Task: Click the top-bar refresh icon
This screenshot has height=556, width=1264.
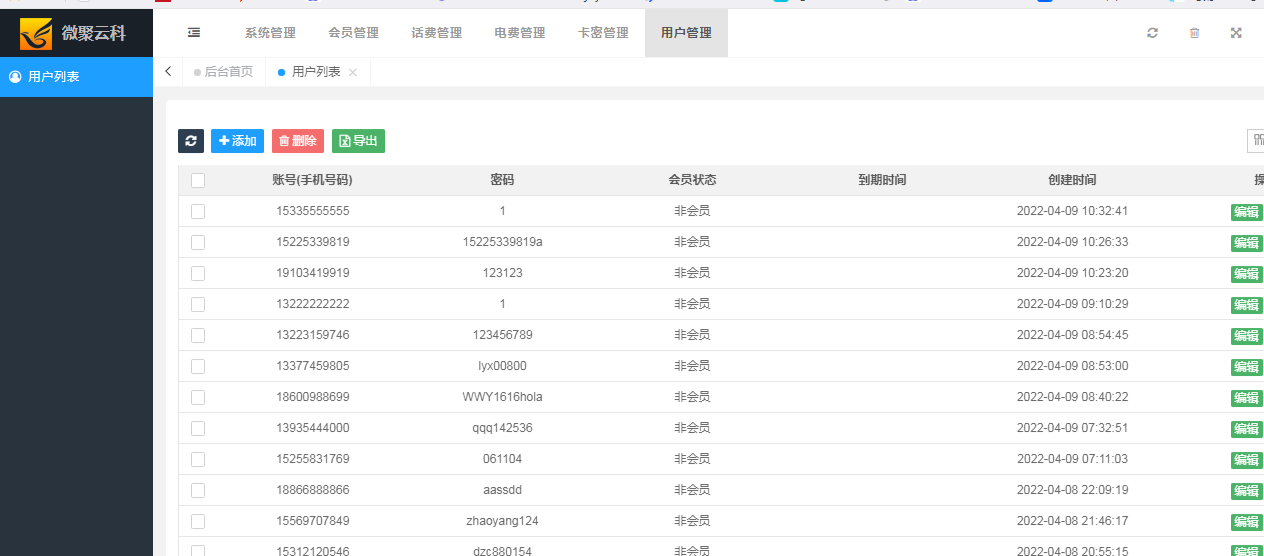Action: (1152, 33)
